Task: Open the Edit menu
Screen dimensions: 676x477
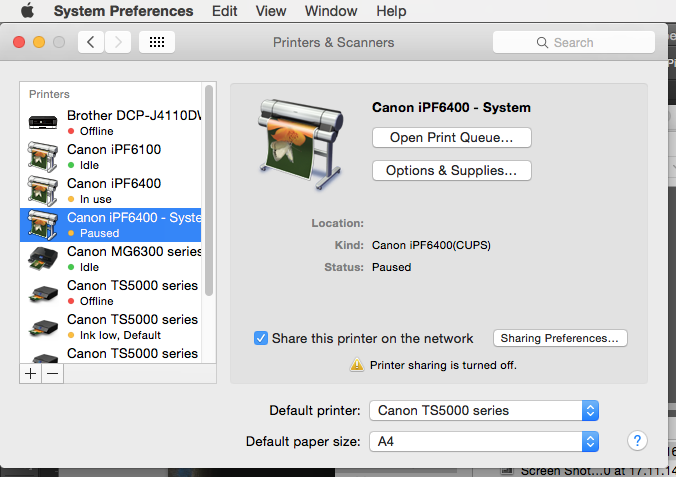Action: click(225, 11)
